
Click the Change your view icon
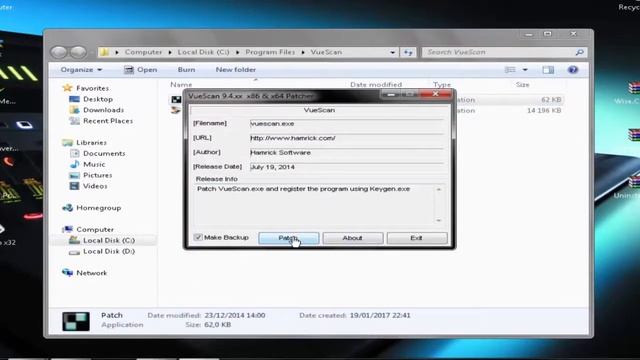pyautogui.click(x=510, y=70)
